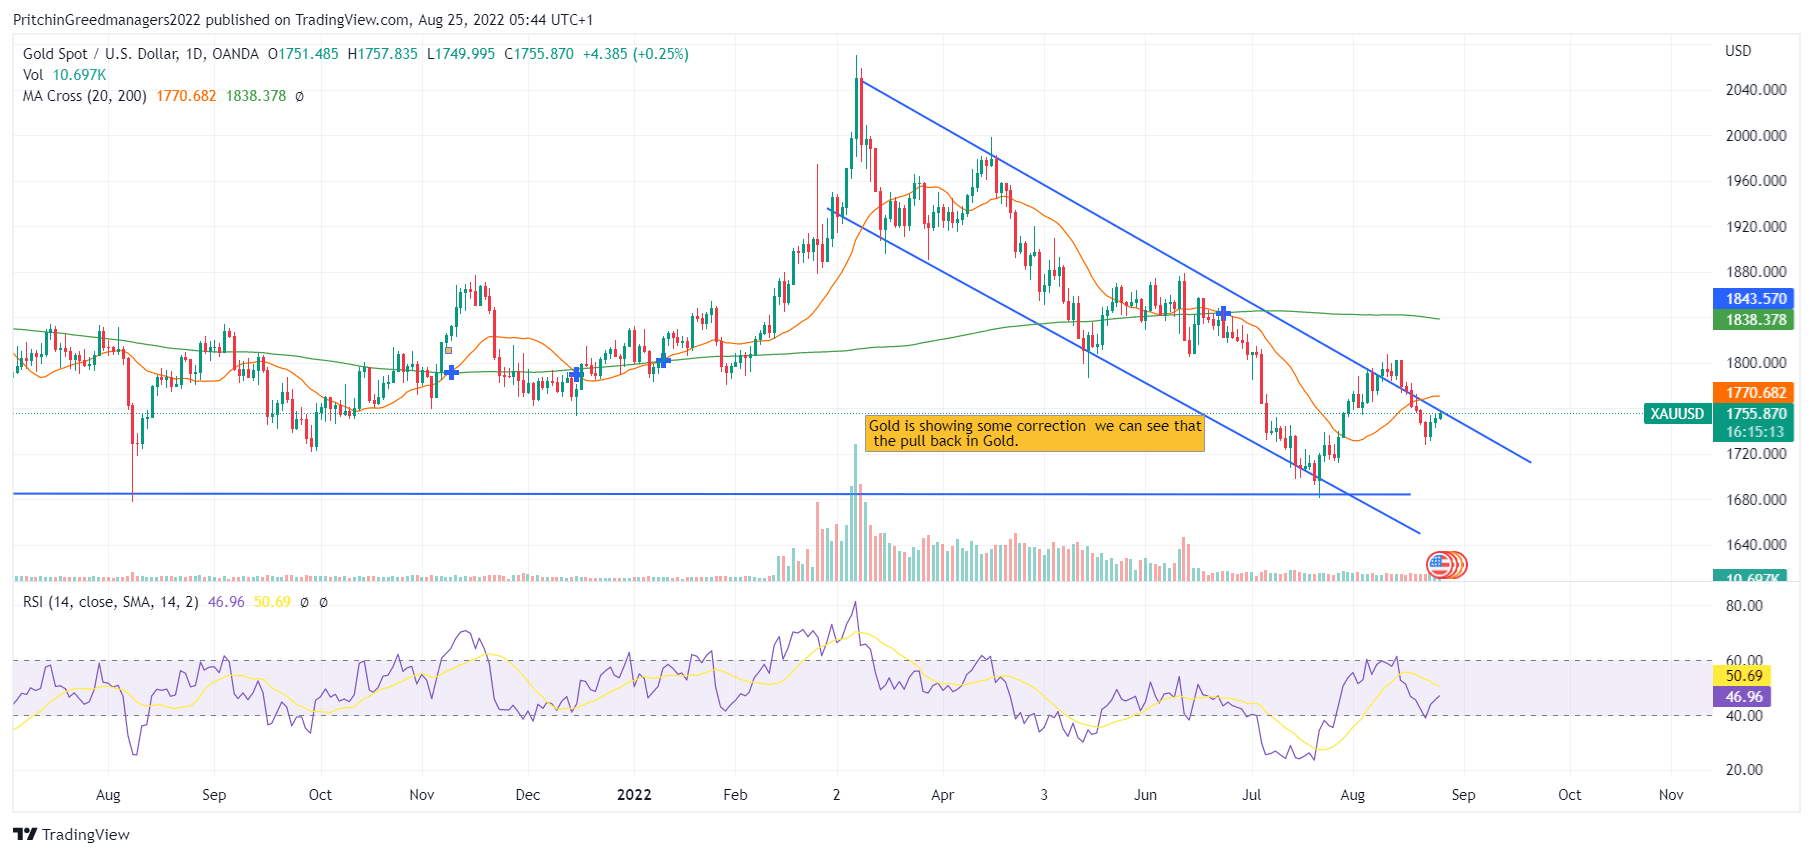Click the orange 1770.682 value in MA legend

point(186,96)
